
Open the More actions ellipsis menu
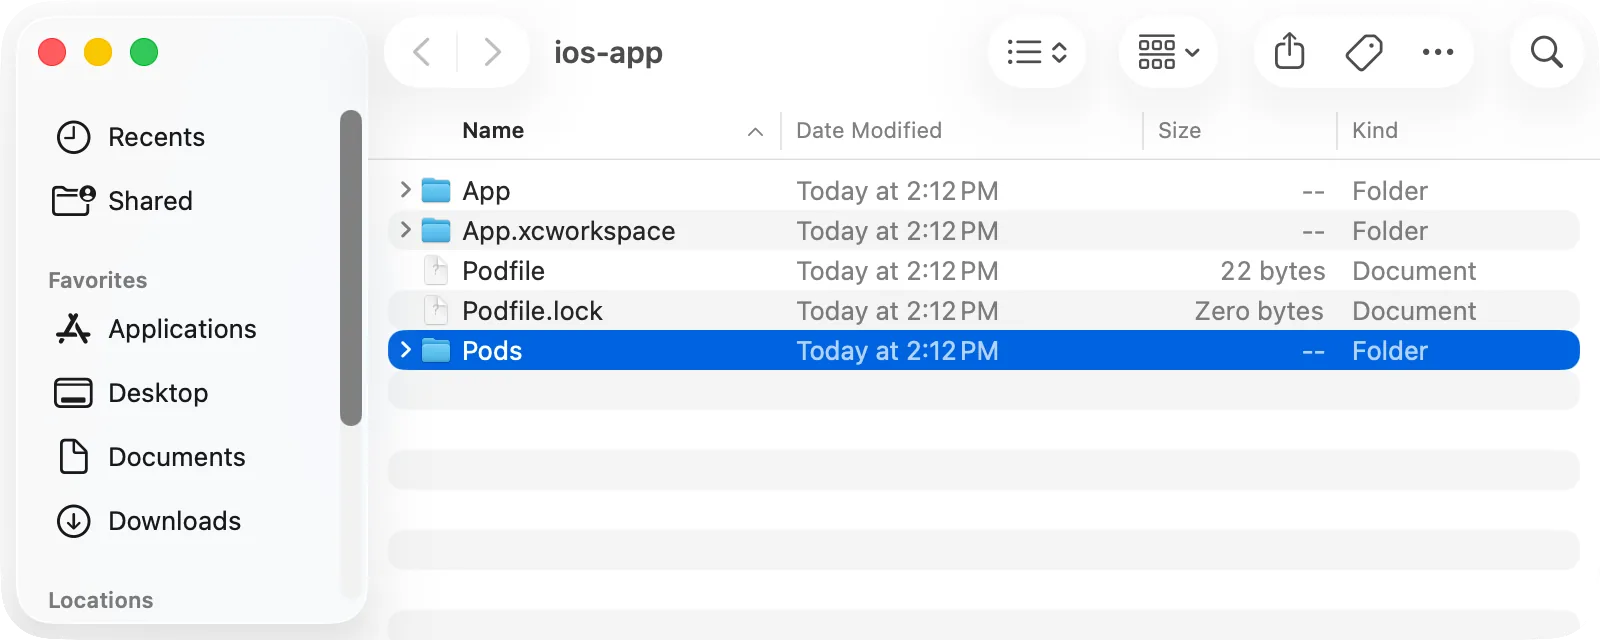(1438, 52)
